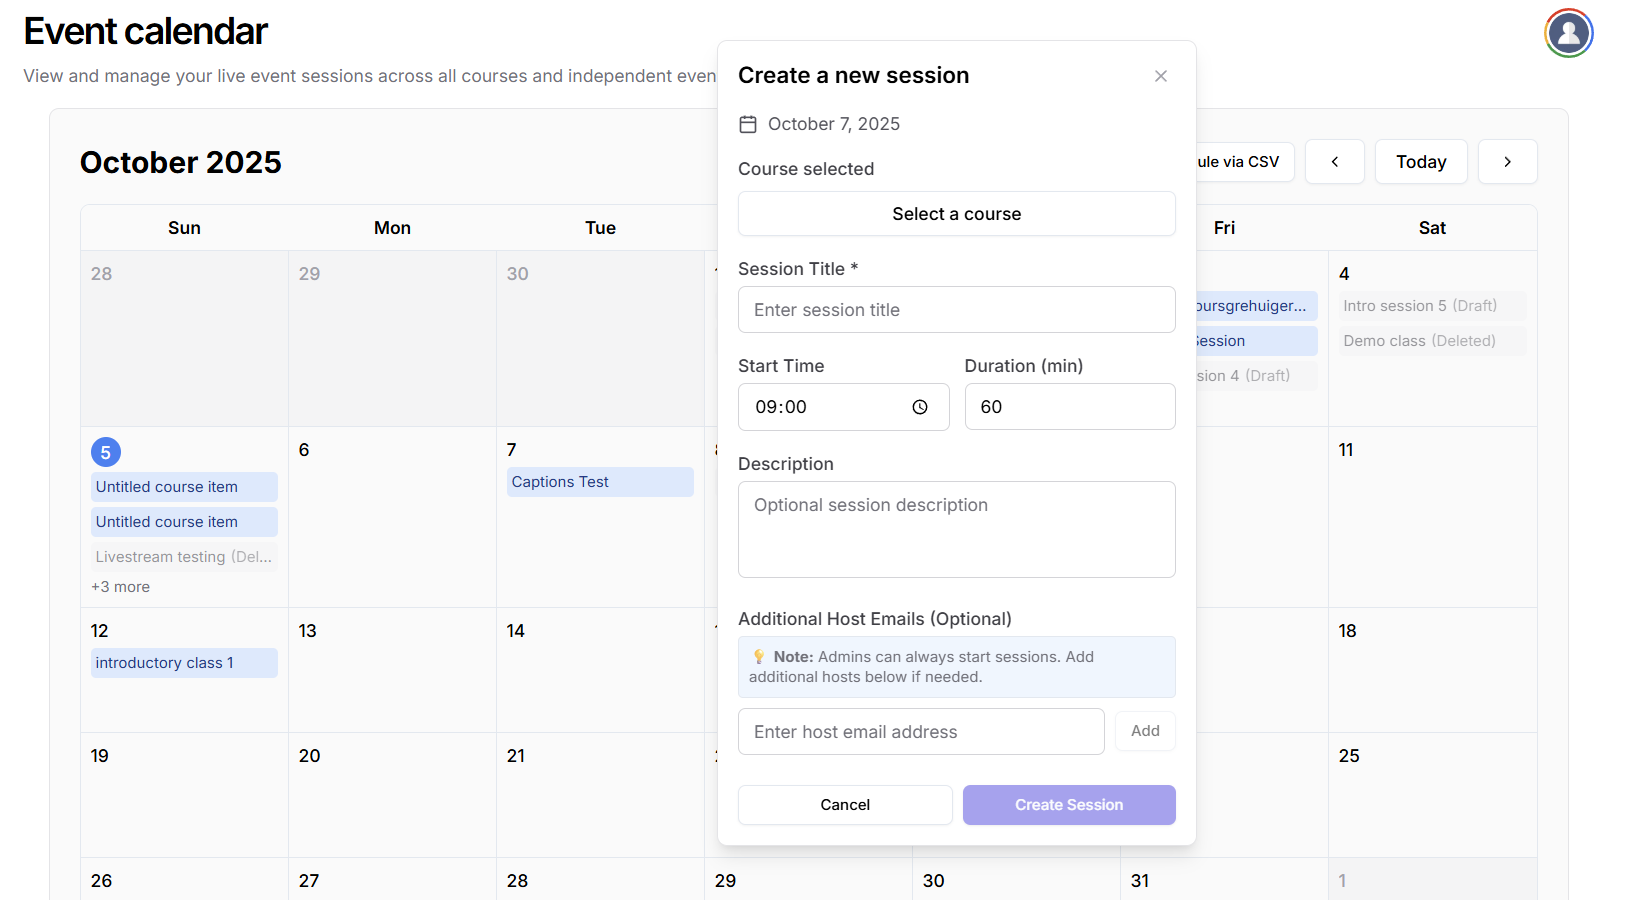Screen dimensions: 1629x900
Task: Expand the +3 more events link
Action: pyautogui.click(x=121, y=587)
